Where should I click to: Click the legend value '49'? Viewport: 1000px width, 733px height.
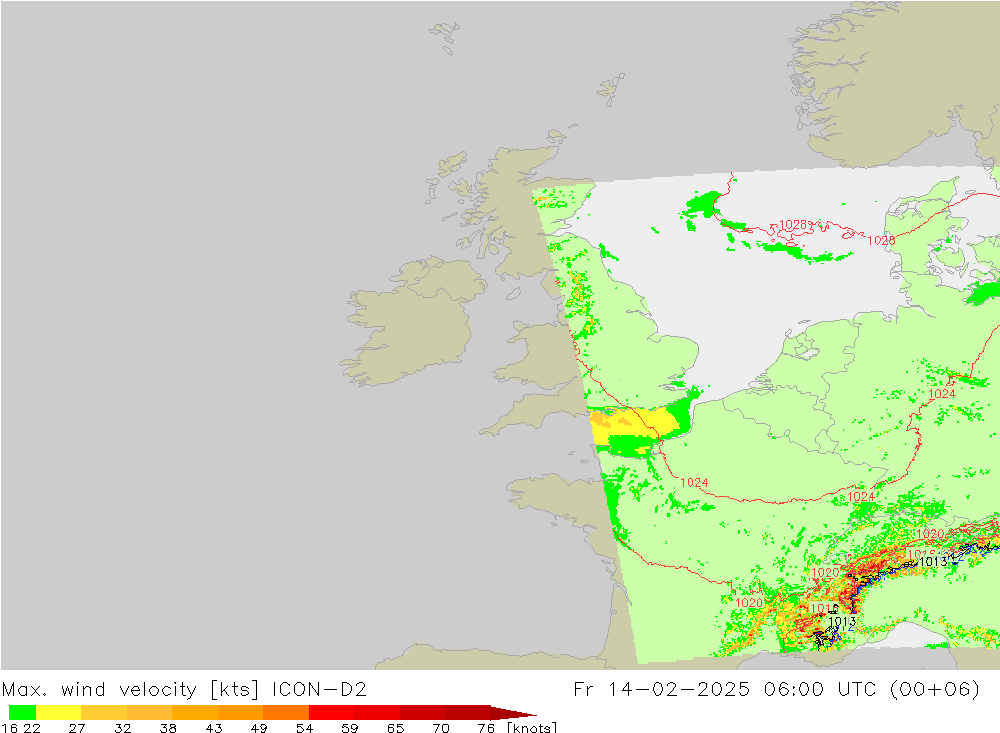pos(259,728)
